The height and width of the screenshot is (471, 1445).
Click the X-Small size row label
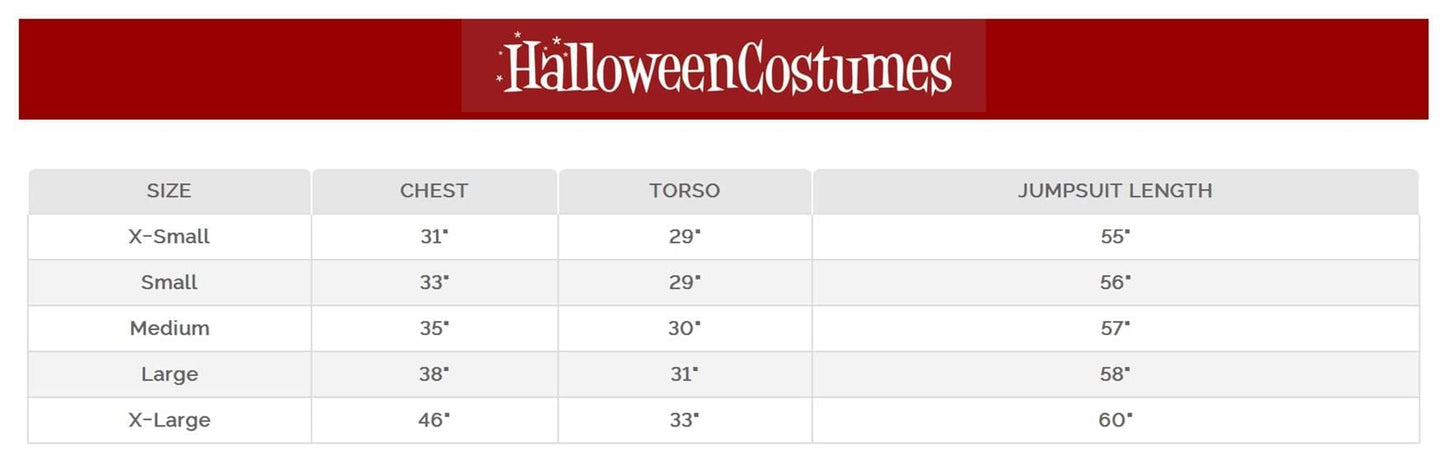pos(169,237)
